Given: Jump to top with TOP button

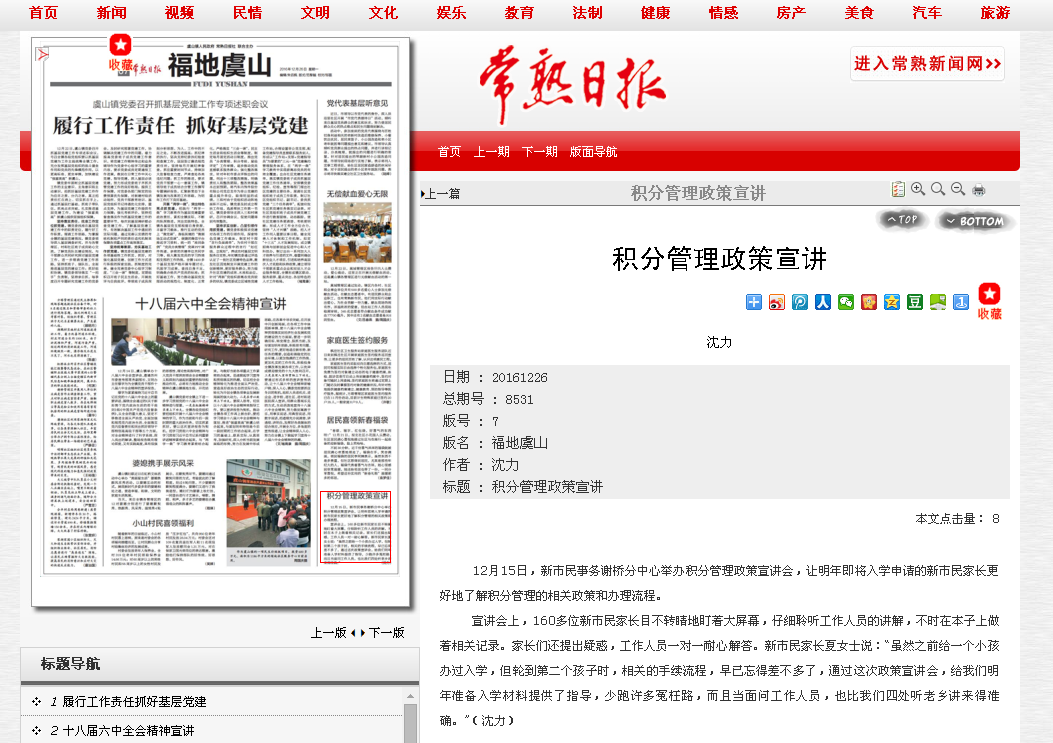Looking at the screenshot, I should 902,220.
